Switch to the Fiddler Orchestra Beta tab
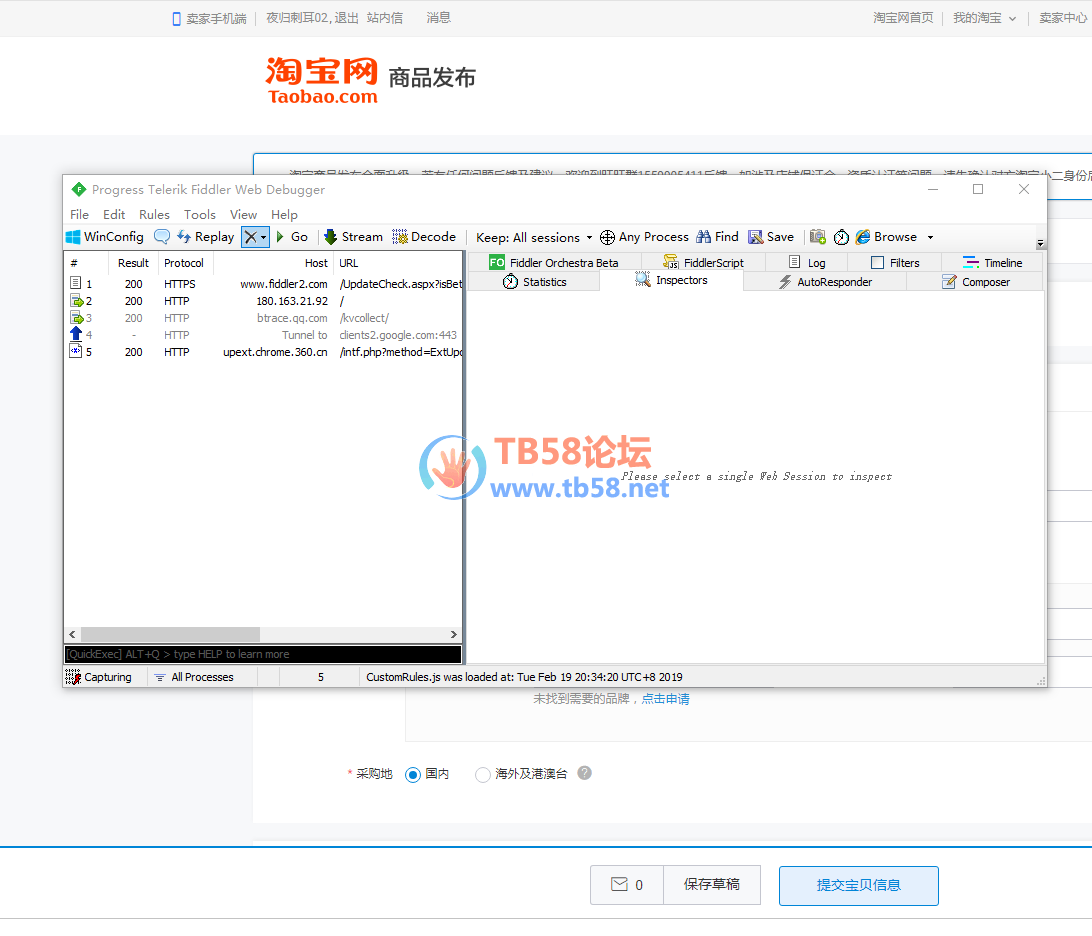1092x936 pixels. pyautogui.click(x=554, y=263)
